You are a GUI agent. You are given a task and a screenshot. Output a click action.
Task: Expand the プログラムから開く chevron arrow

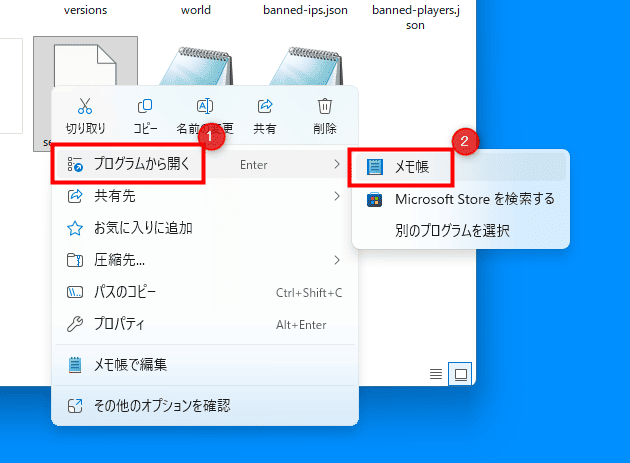click(337, 164)
